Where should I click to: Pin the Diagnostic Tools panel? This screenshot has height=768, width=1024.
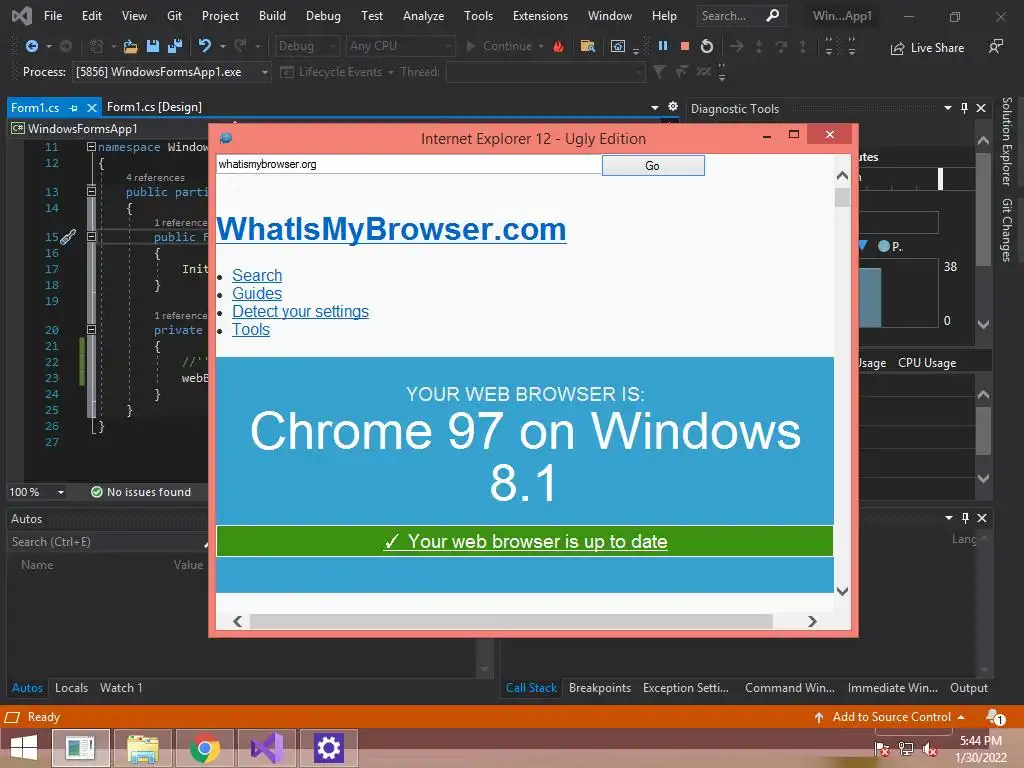(965, 108)
